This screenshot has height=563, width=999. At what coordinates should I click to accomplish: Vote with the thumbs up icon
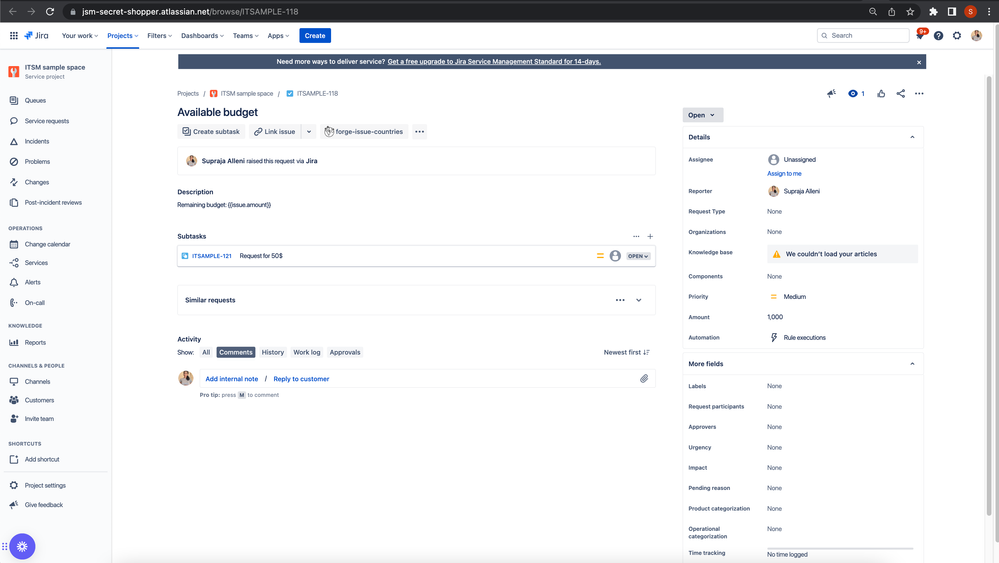click(881, 94)
